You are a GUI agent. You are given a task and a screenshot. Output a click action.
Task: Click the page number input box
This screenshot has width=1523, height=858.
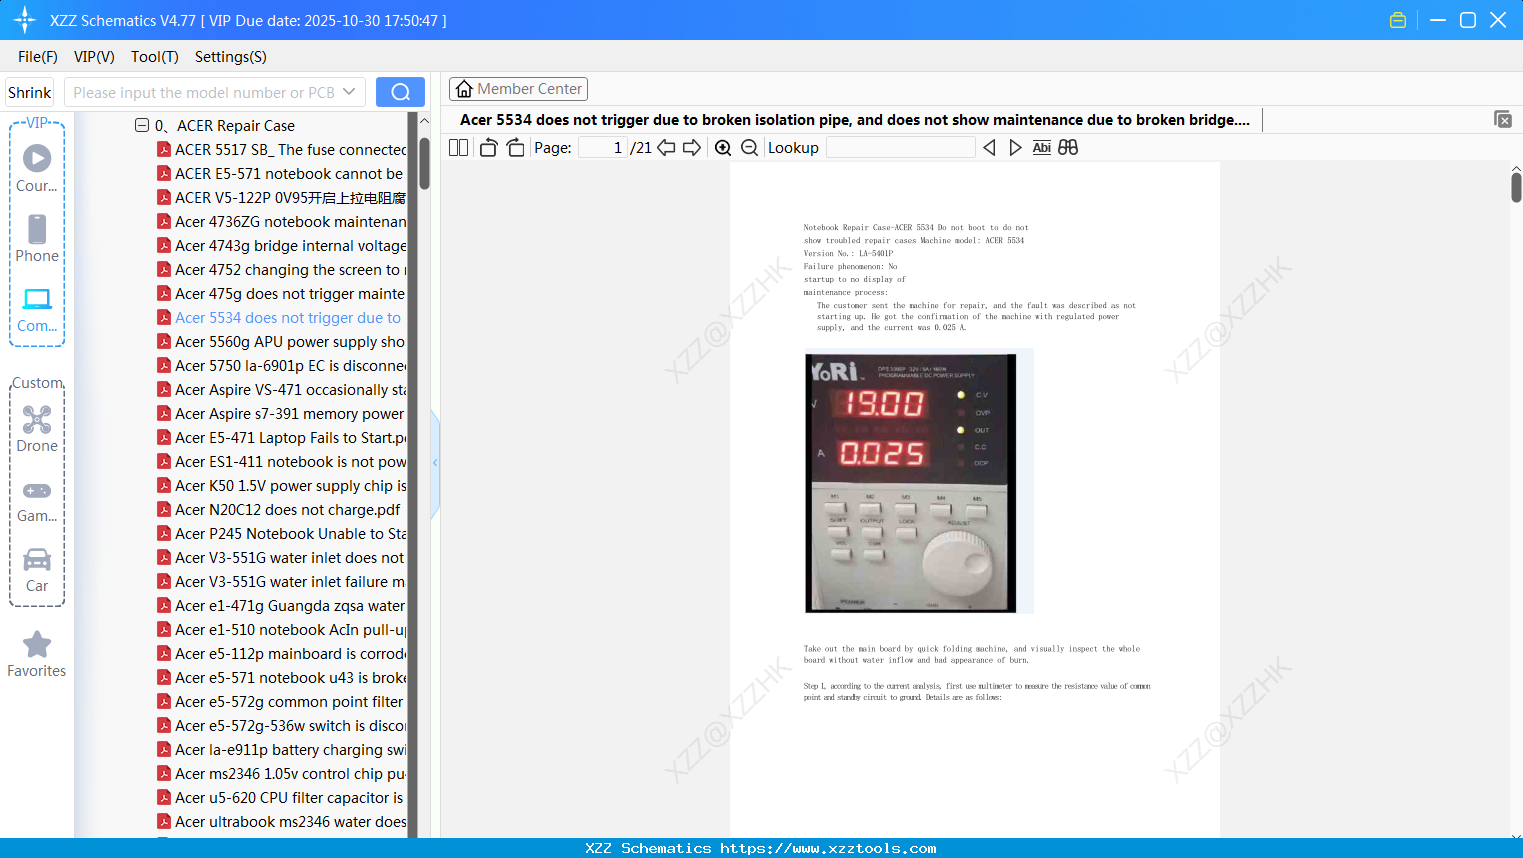(x=603, y=148)
